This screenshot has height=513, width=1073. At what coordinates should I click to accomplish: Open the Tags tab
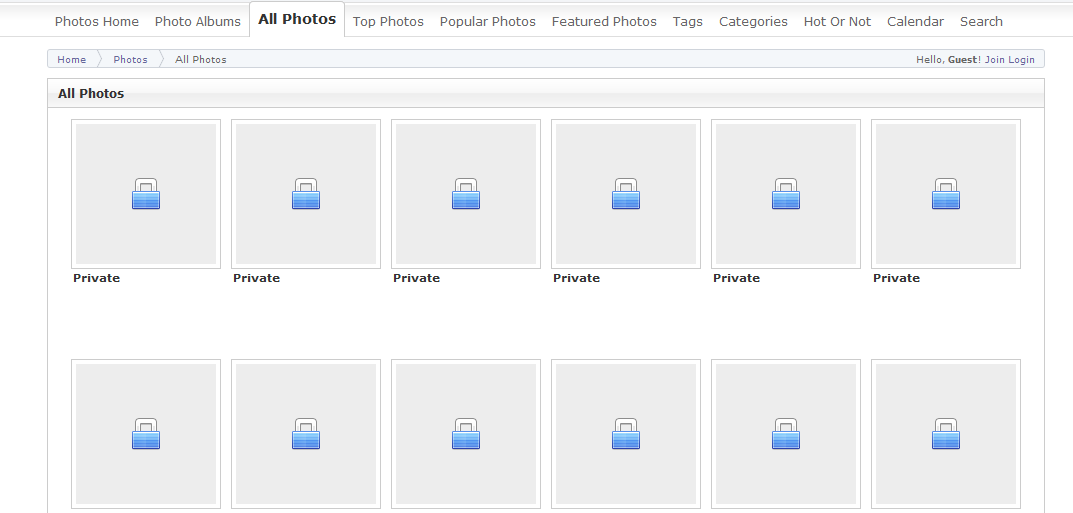[x=688, y=22]
